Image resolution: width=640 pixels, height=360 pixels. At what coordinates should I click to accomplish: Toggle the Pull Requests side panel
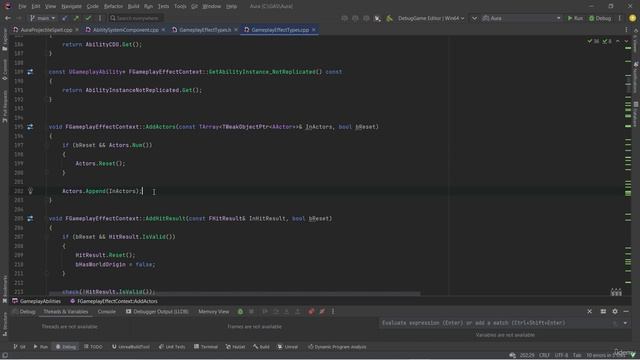click(4, 107)
